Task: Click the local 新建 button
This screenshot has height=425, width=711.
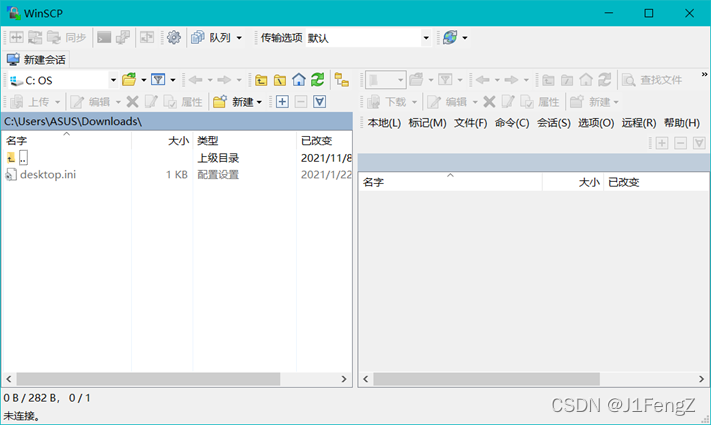Action: (233, 102)
